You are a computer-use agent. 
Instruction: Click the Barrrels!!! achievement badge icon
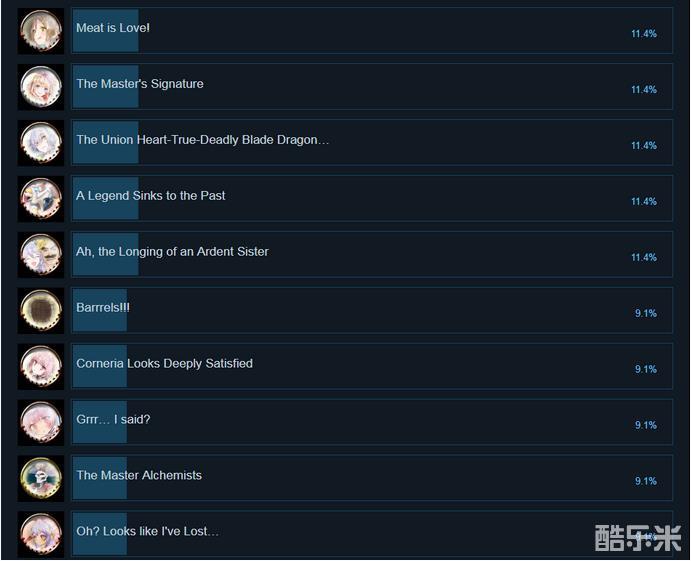[x=41, y=311]
